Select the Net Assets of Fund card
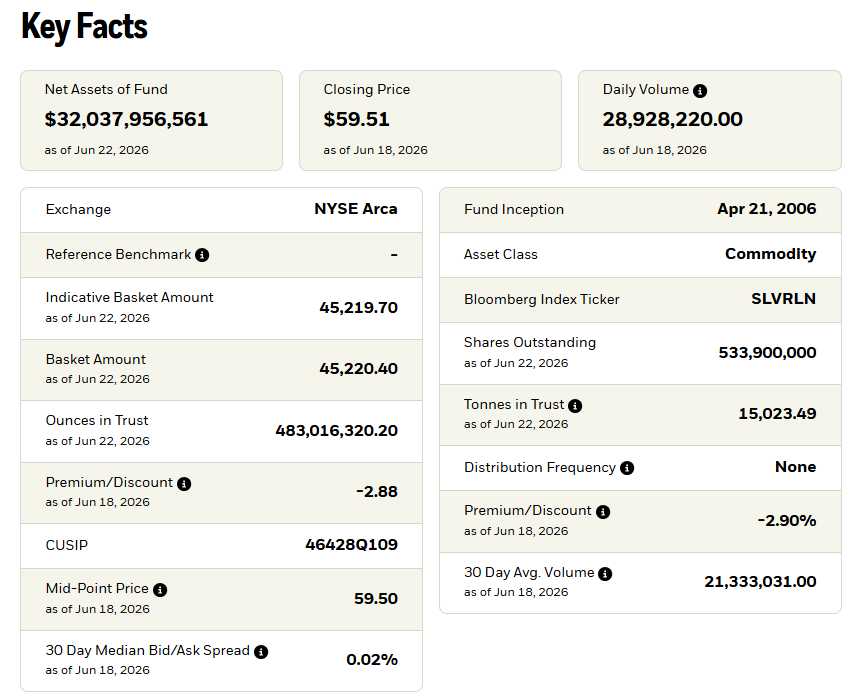The image size is (866, 698). pyautogui.click(x=151, y=120)
